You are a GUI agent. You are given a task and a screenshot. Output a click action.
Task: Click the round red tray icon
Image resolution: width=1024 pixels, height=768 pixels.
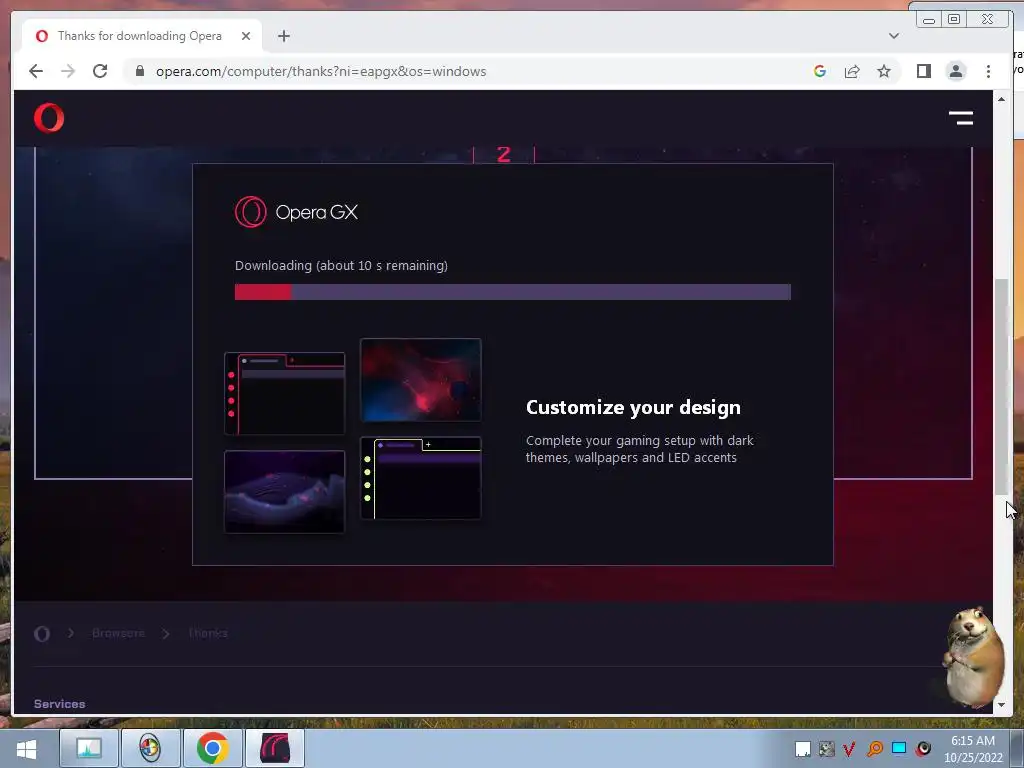click(x=923, y=748)
